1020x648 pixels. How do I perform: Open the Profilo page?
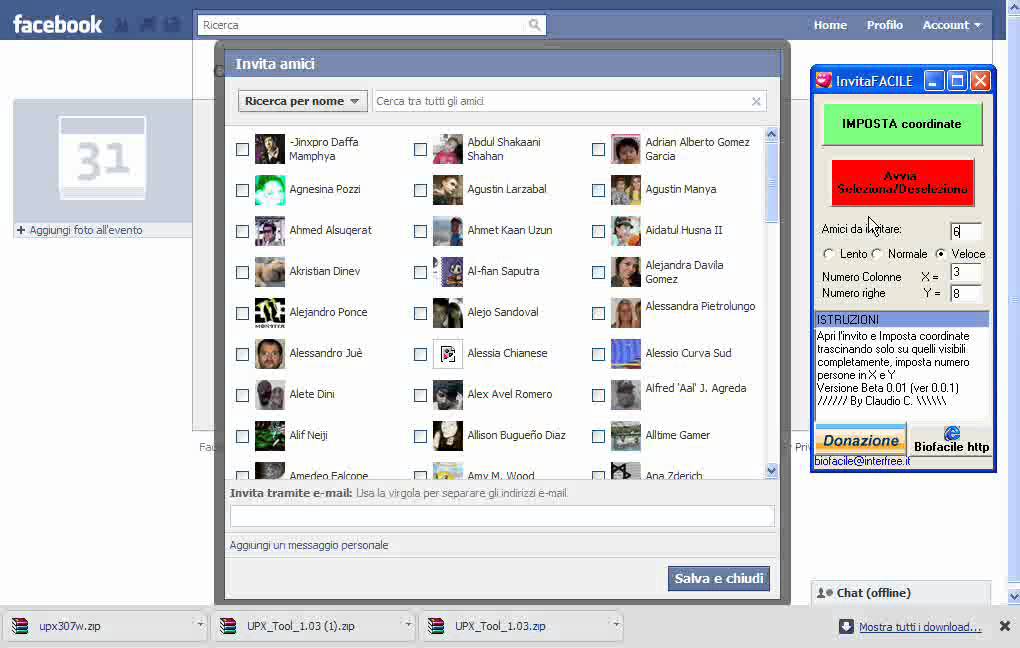coord(884,25)
